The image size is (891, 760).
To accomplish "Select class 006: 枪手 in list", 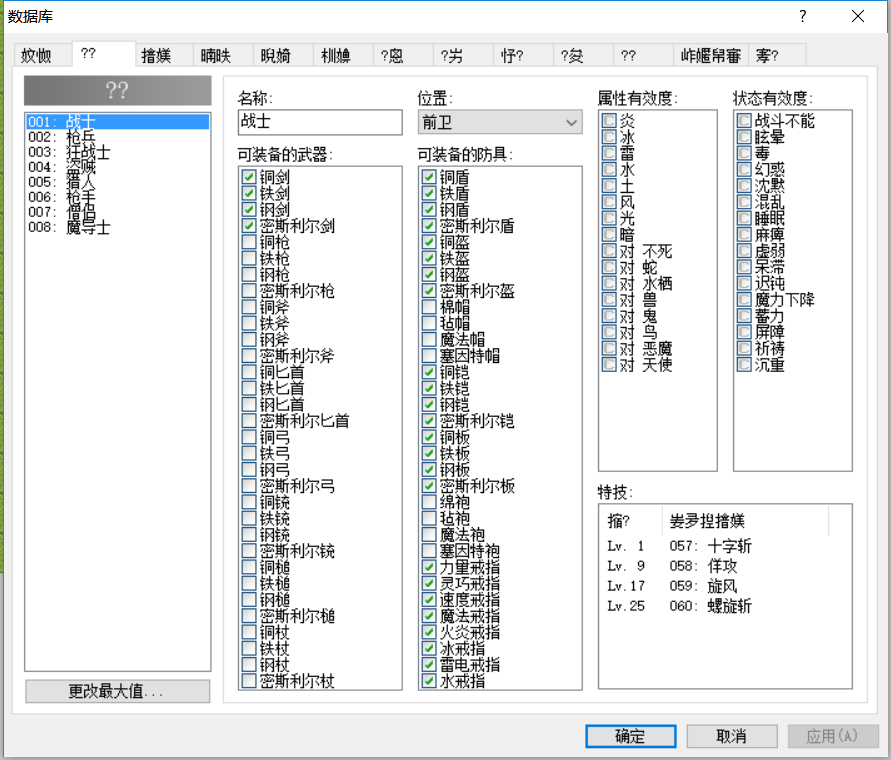I will pyautogui.click(x=118, y=197).
